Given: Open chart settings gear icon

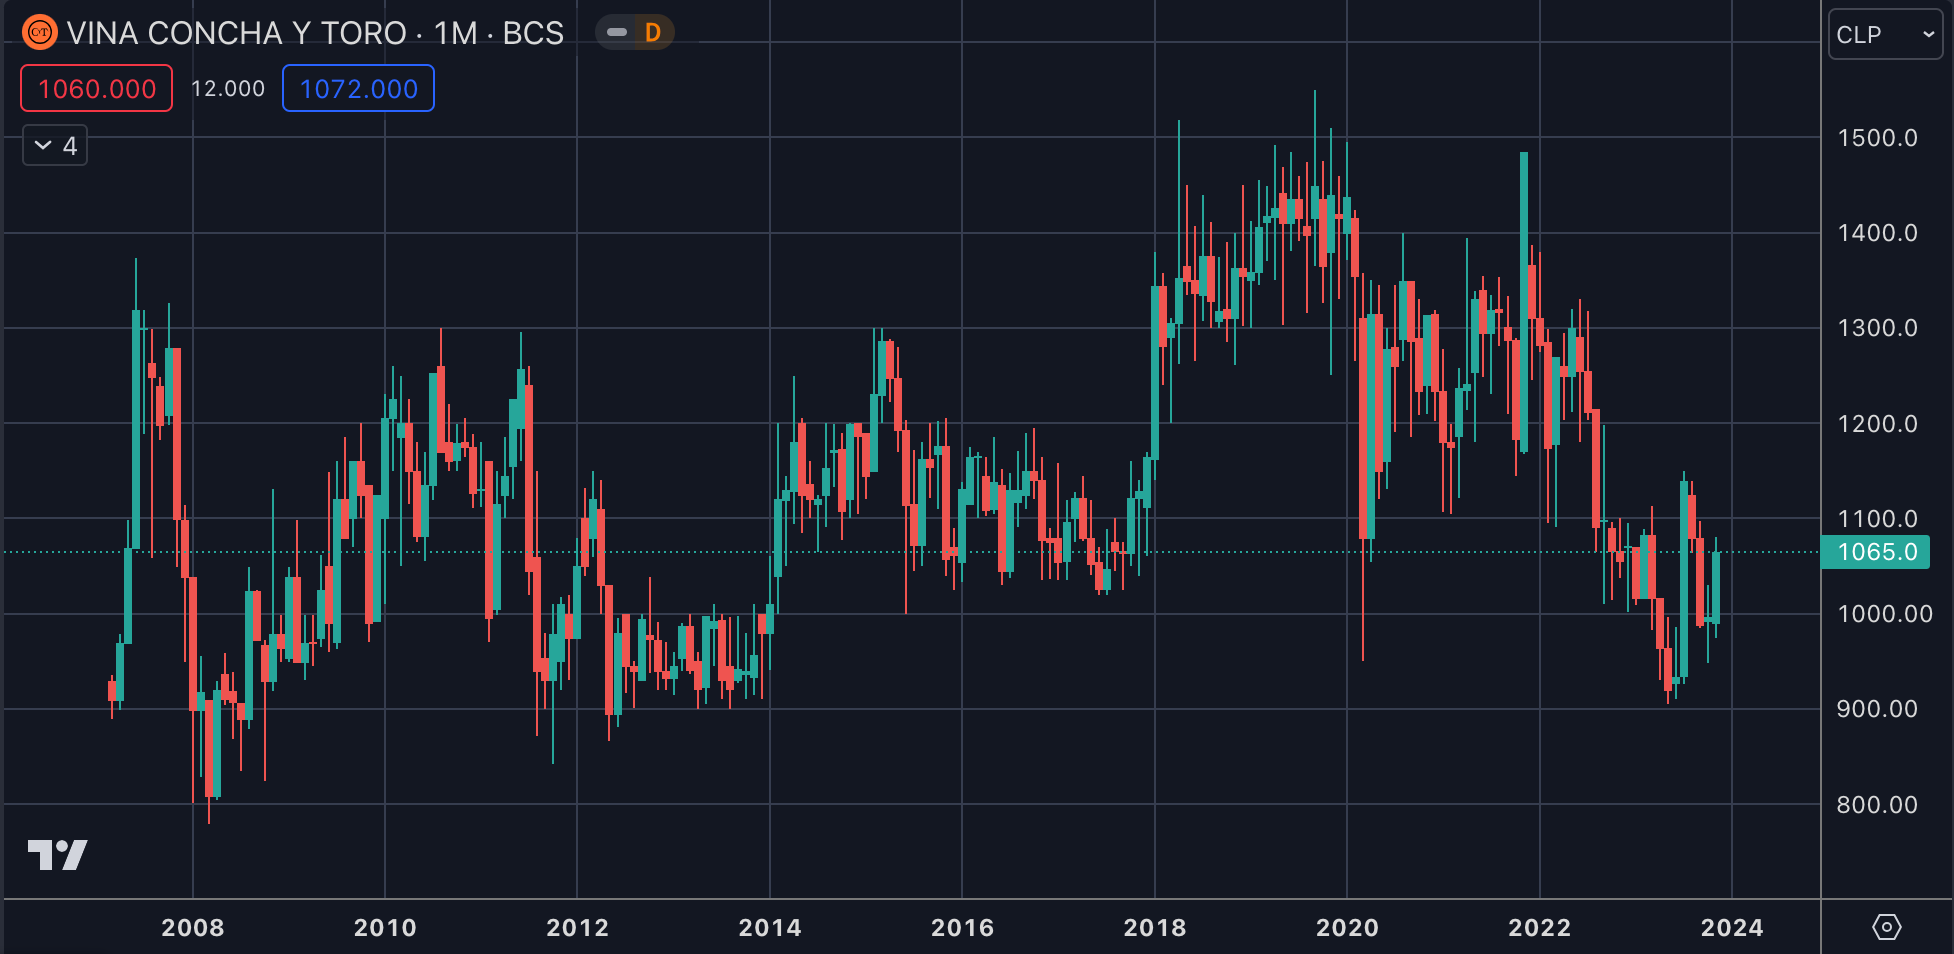Looking at the screenshot, I should [1886, 927].
